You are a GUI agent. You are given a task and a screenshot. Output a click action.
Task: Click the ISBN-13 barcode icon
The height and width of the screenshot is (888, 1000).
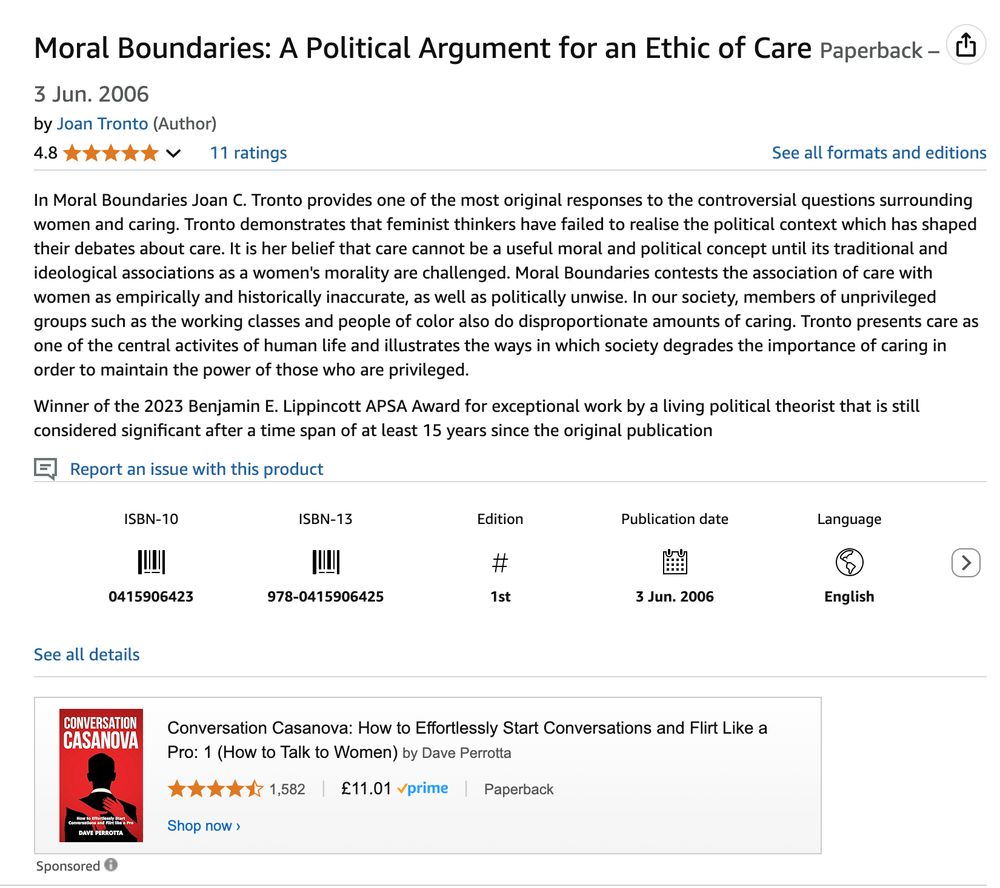point(325,562)
